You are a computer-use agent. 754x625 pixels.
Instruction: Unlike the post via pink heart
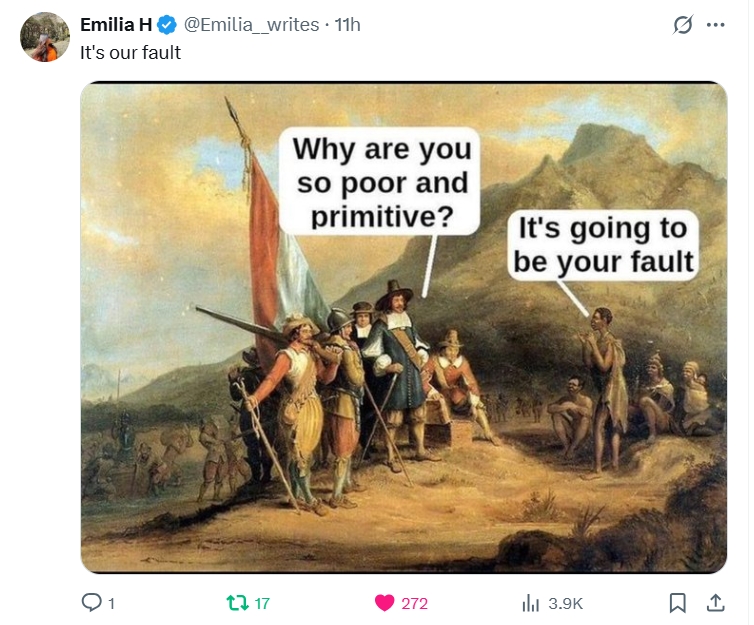click(x=385, y=602)
